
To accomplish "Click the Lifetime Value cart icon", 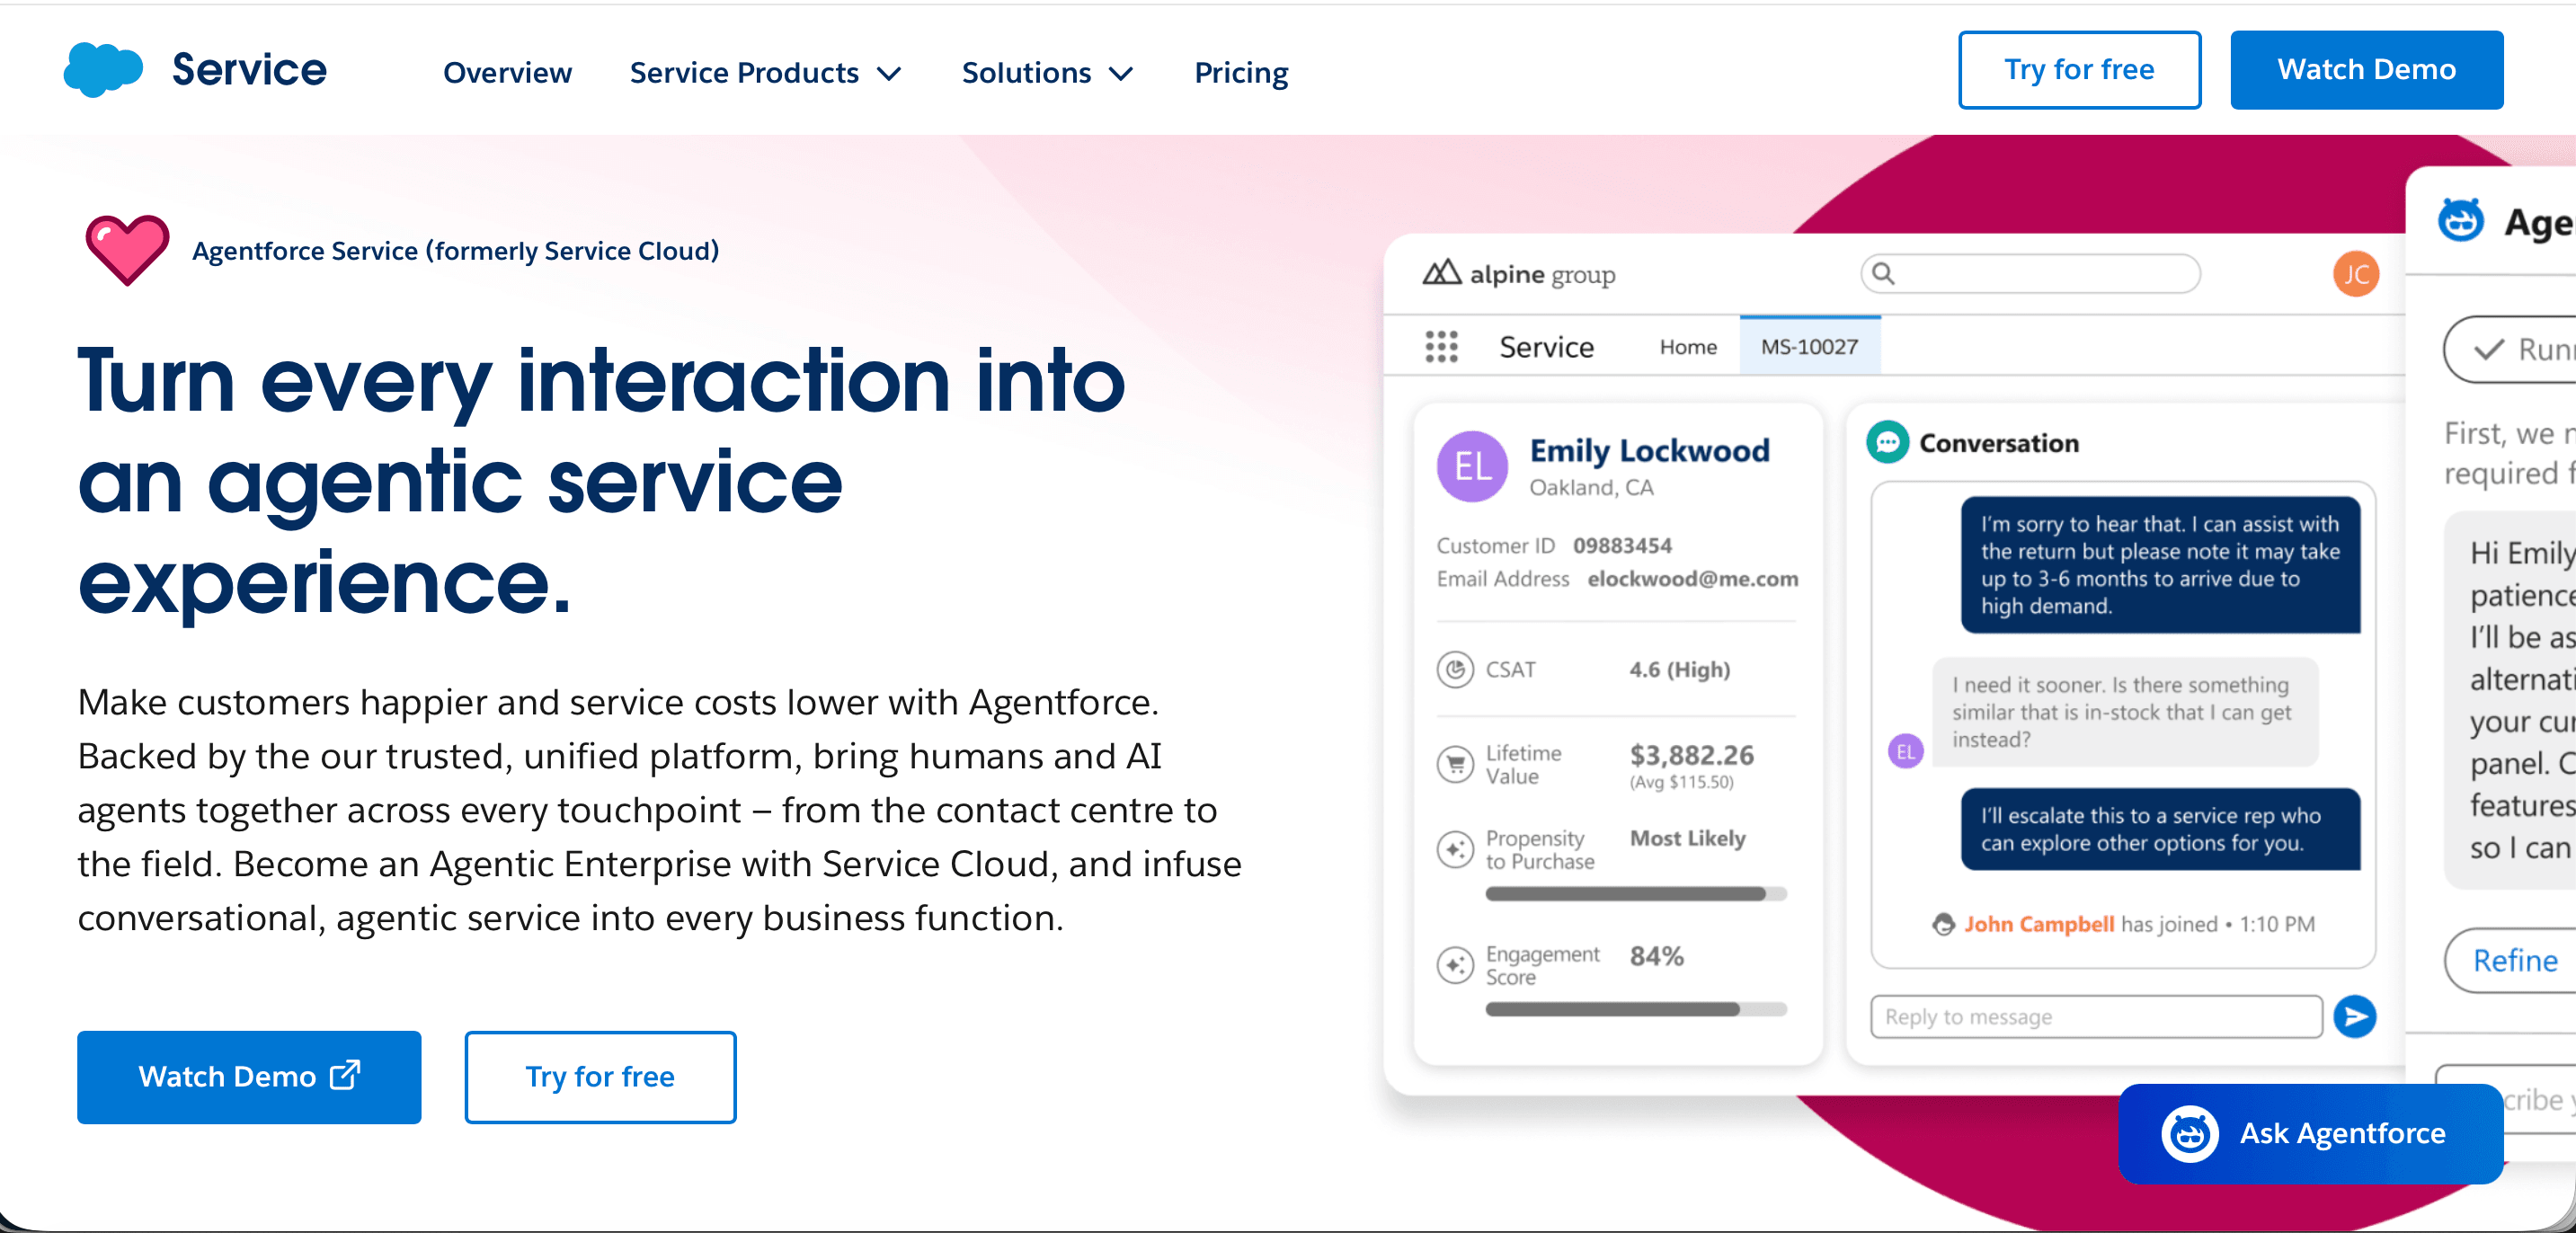I will point(1455,764).
